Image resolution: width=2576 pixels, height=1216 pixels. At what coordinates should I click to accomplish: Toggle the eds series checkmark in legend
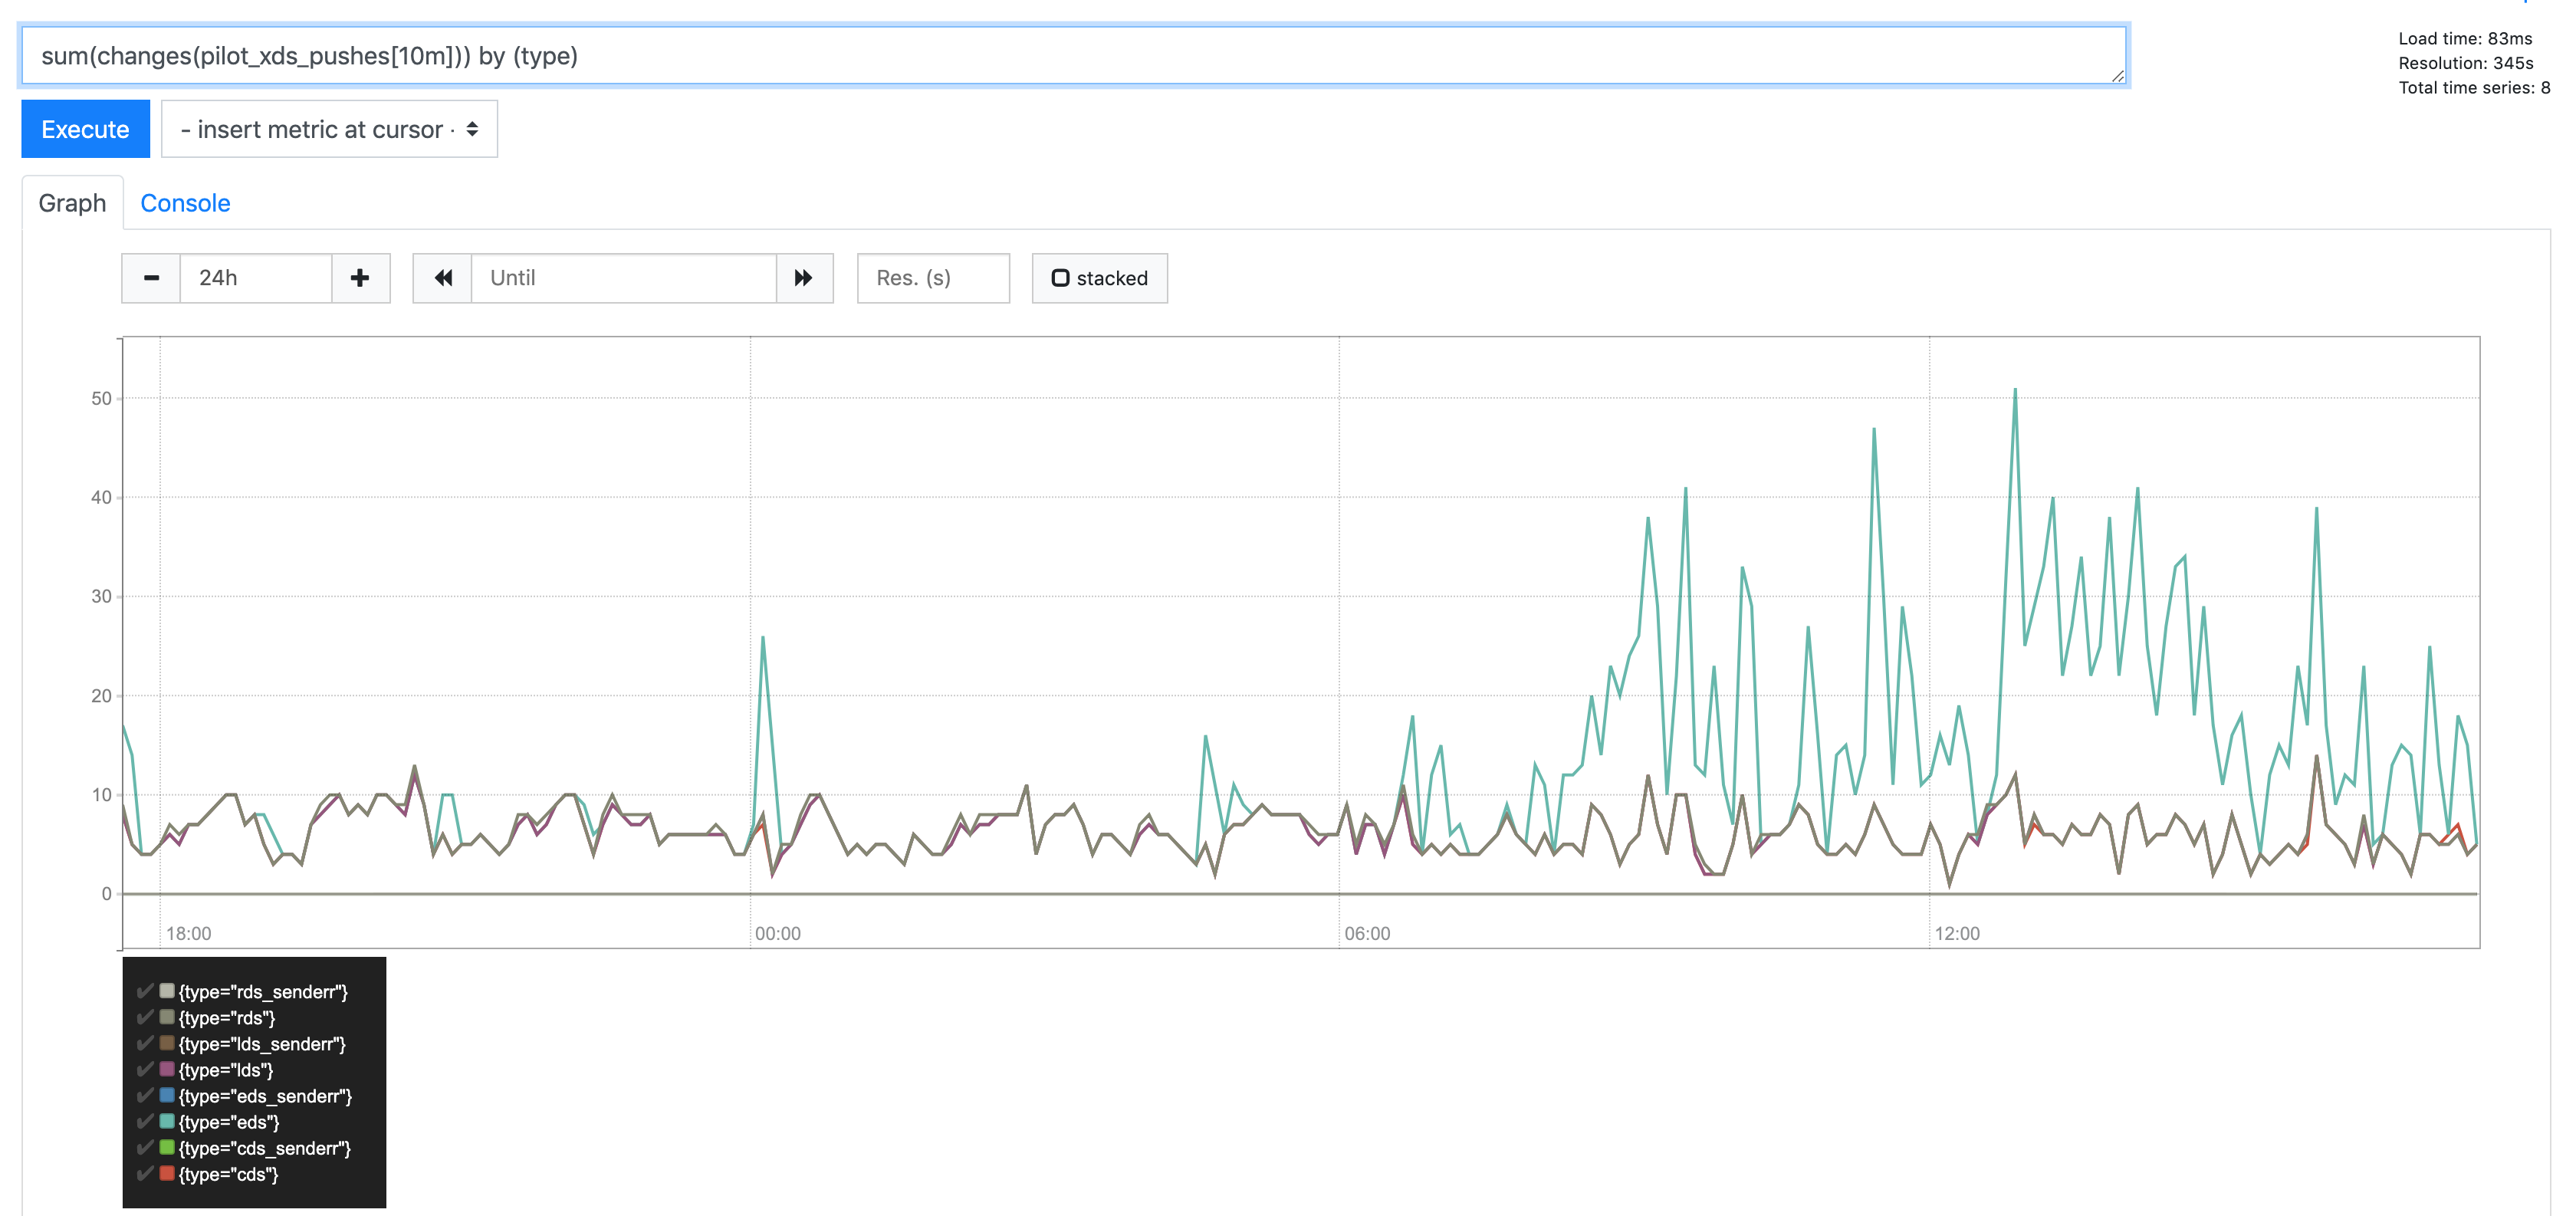(145, 1121)
